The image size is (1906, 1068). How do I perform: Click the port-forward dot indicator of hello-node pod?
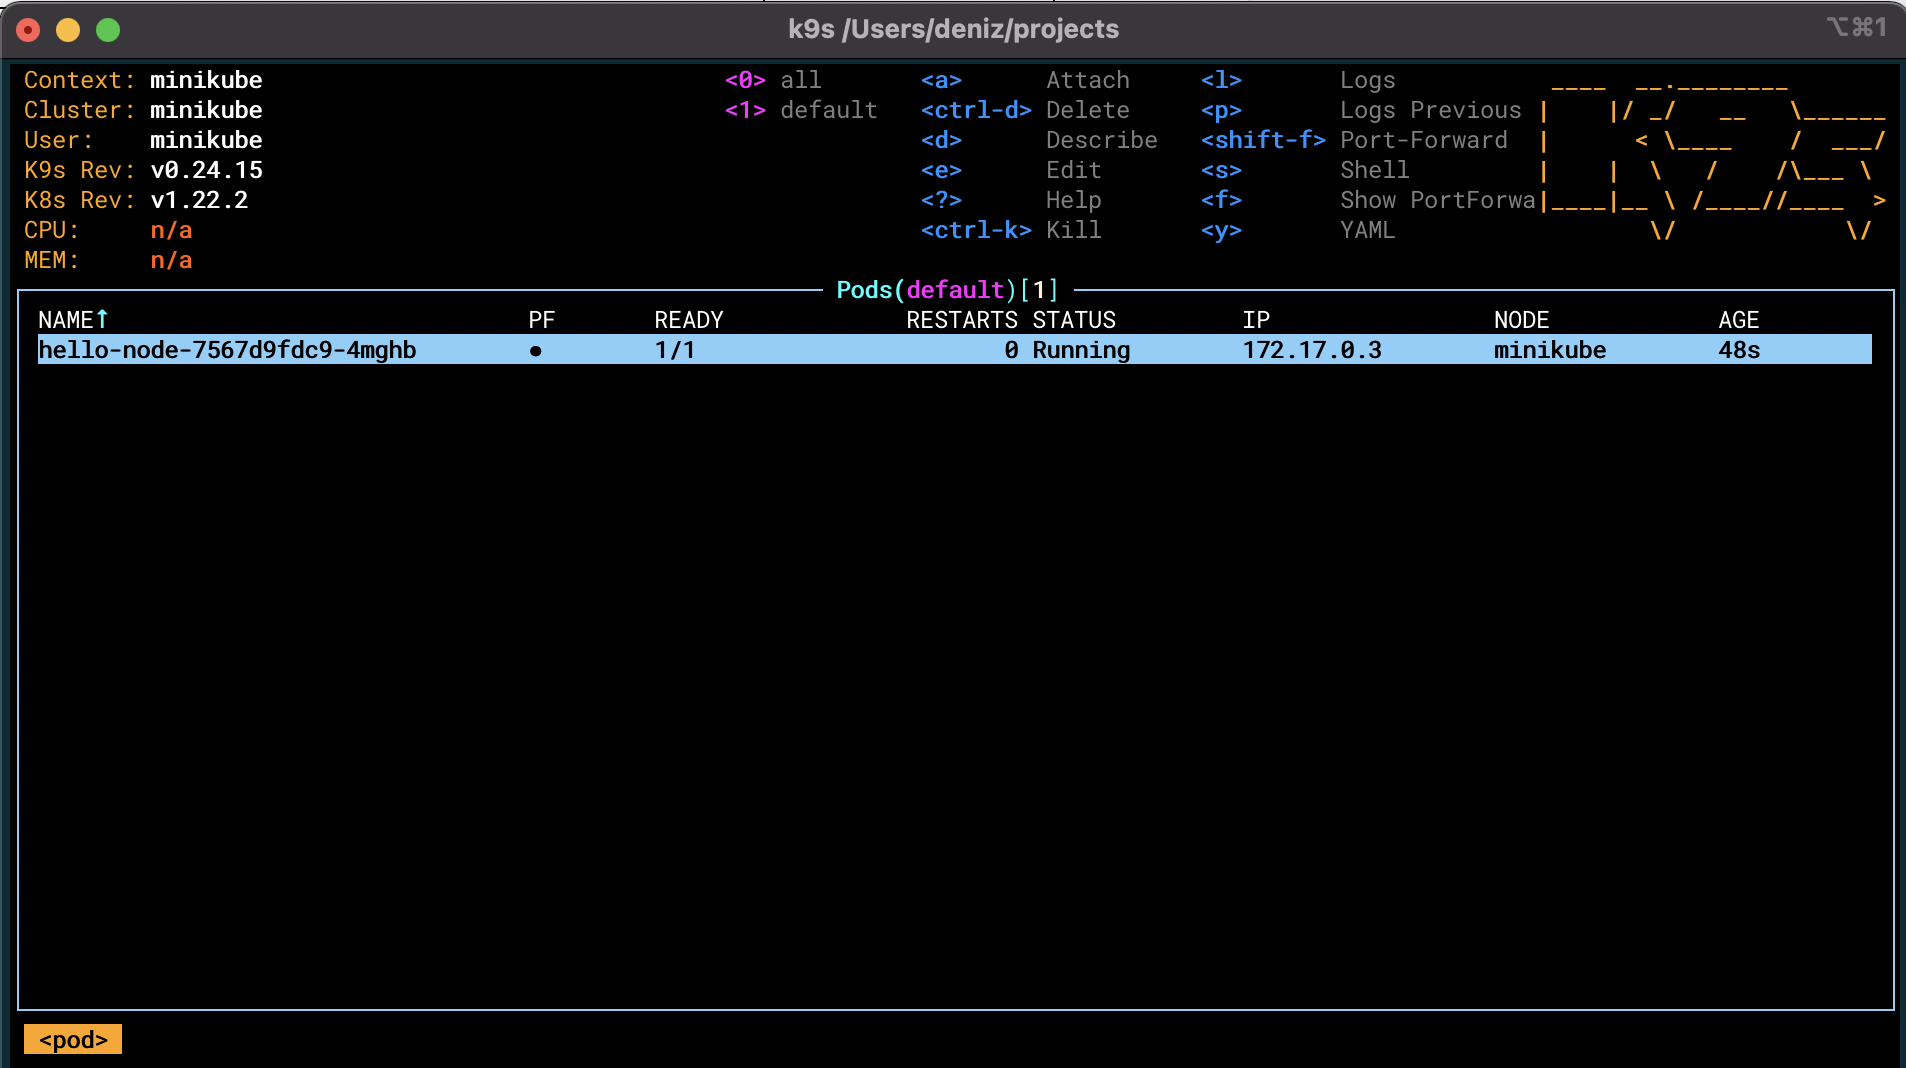(x=536, y=351)
